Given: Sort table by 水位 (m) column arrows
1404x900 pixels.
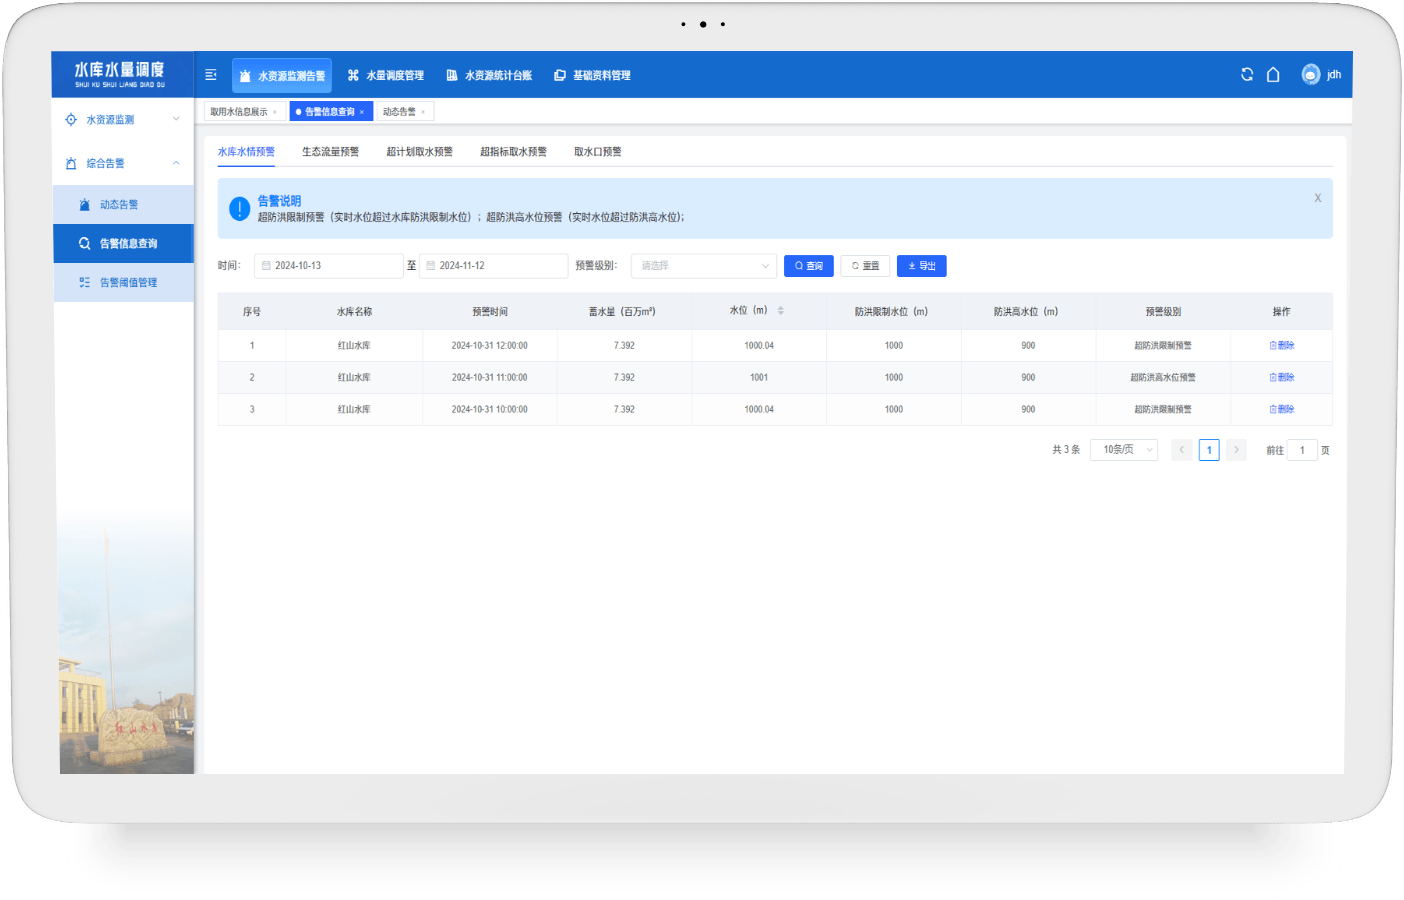Looking at the screenshot, I should point(781,311).
